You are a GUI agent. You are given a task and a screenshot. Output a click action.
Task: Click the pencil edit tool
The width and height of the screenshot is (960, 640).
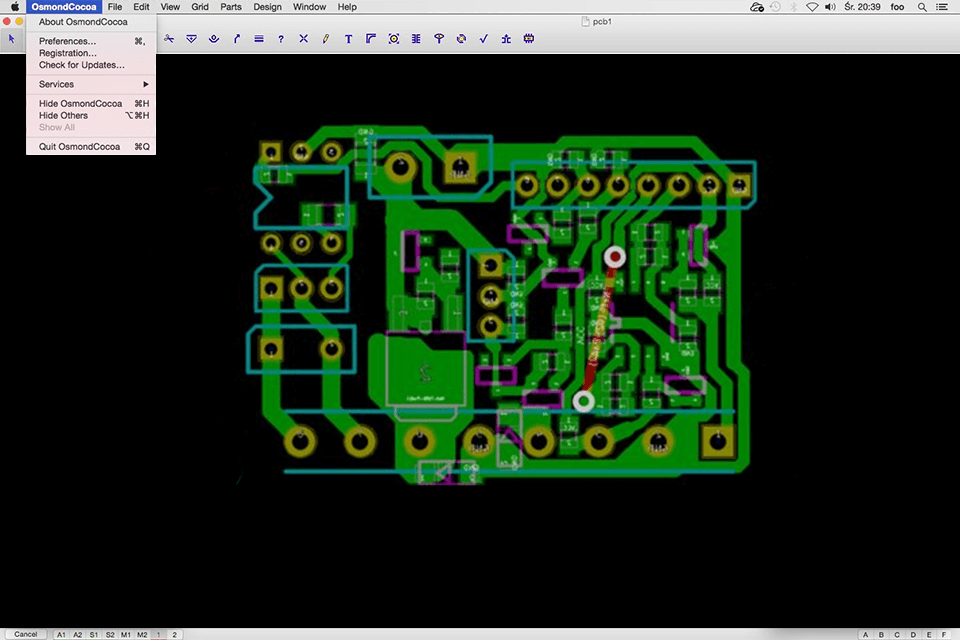[x=326, y=39]
